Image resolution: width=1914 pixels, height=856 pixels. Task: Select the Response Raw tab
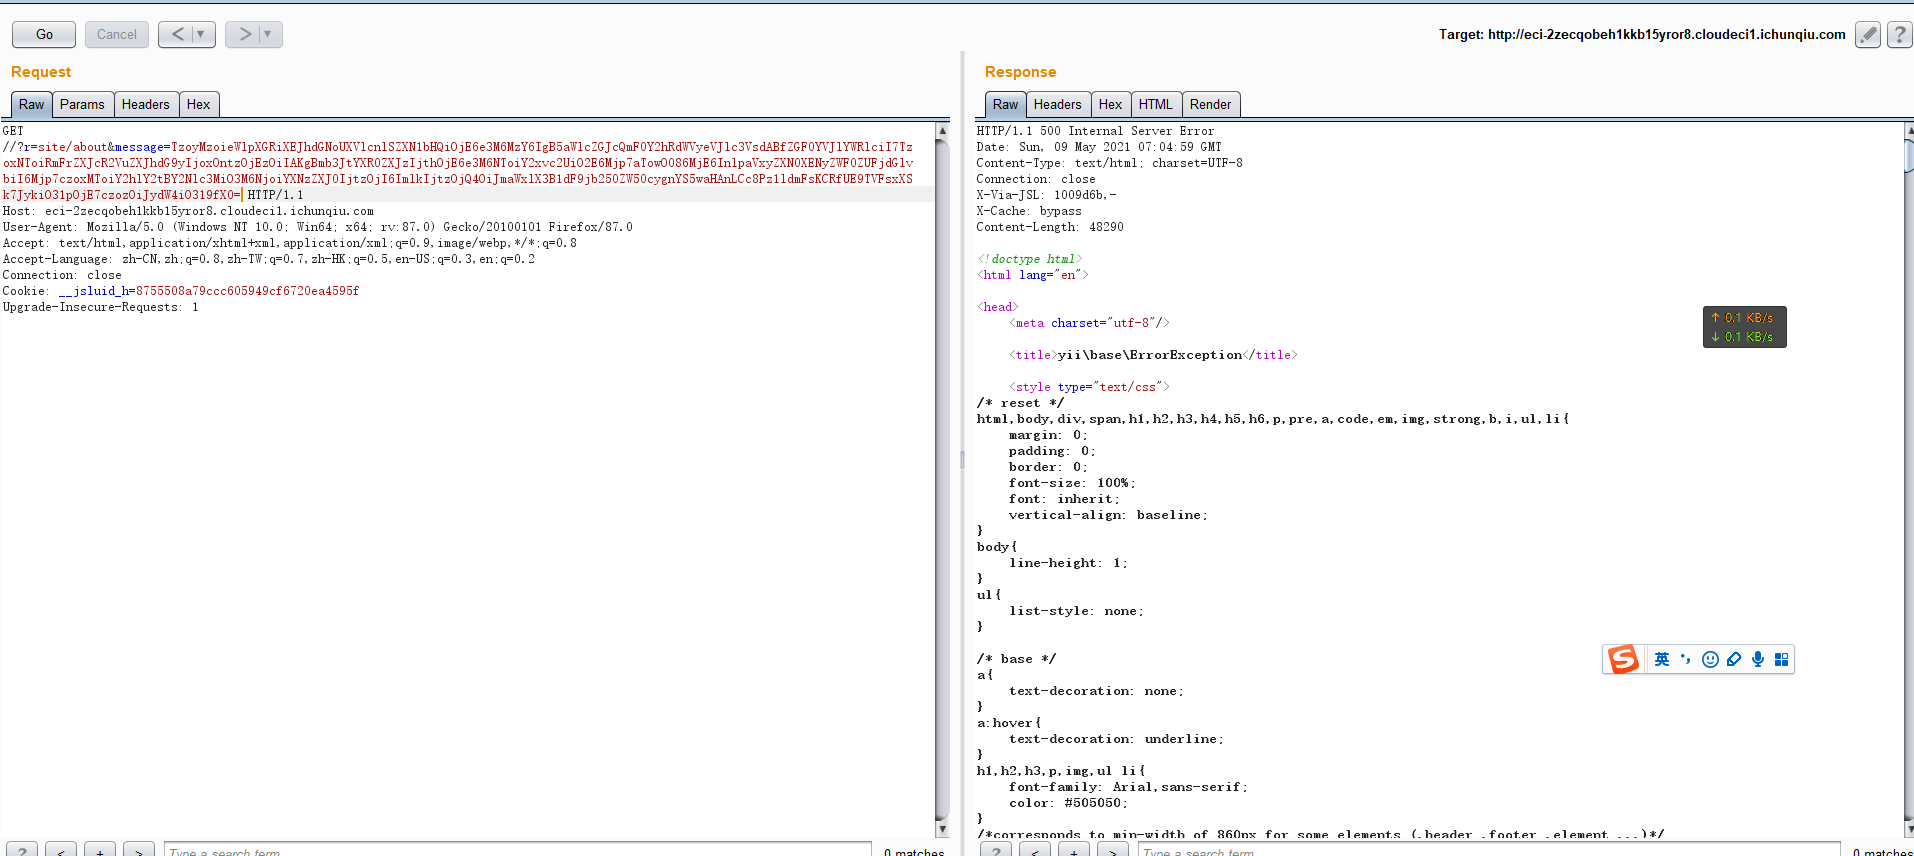coord(1005,104)
